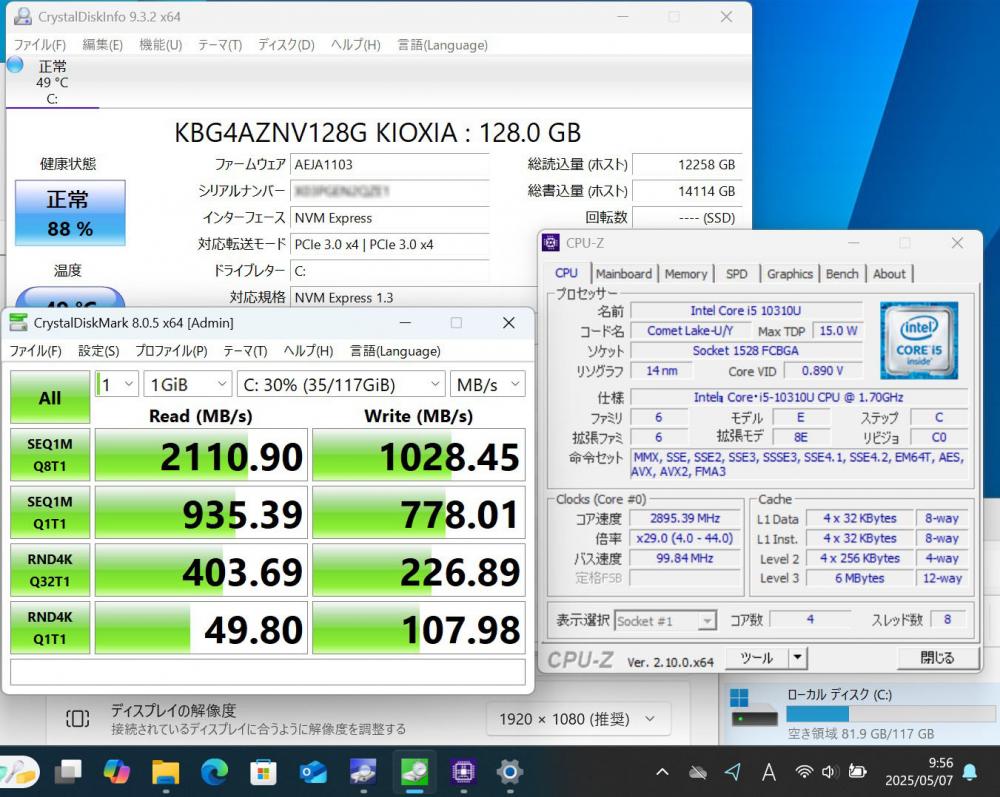This screenshot has height=797, width=1000.
Task: Select the C: drive entry at 49 °C
Action: (x=52, y=82)
